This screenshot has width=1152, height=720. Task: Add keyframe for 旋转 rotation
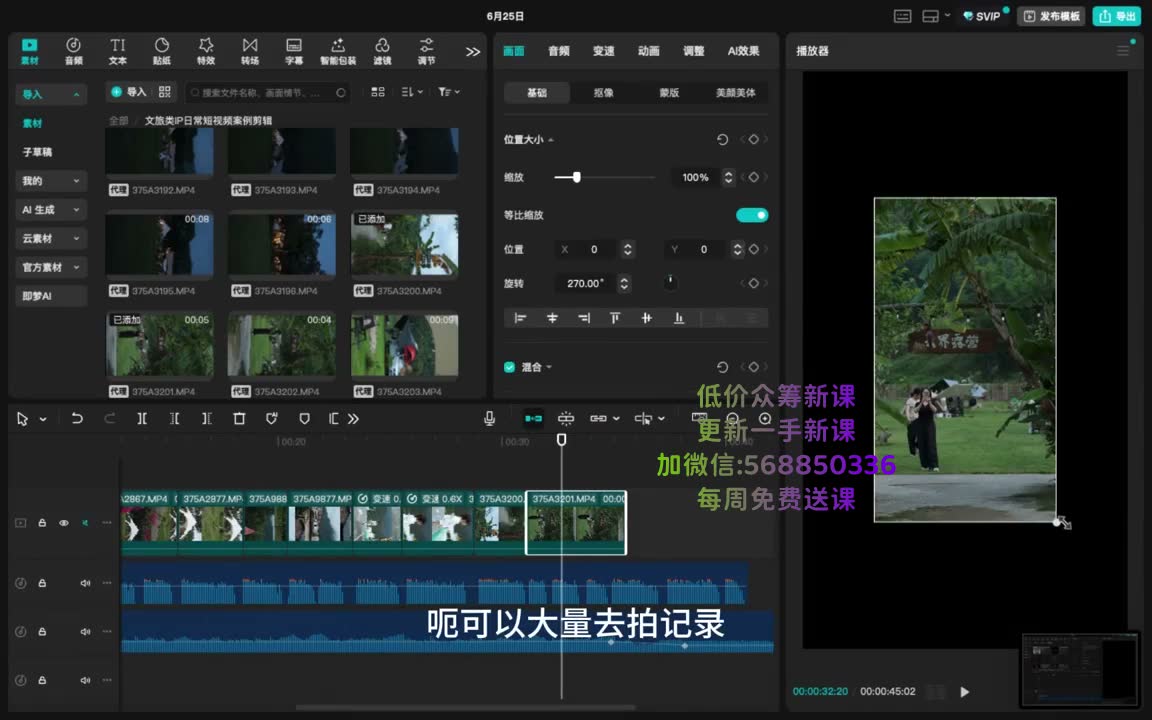[x=753, y=283]
